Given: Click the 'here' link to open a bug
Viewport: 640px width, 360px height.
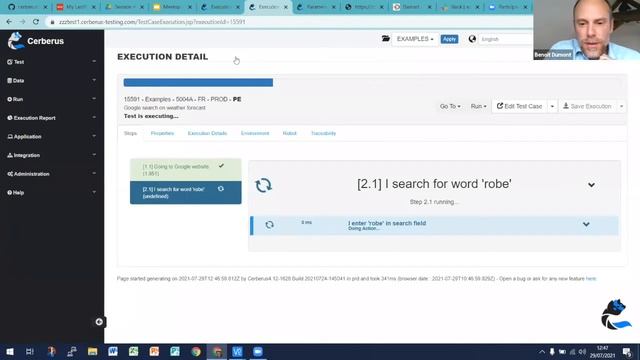Looking at the screenshot, I should (591, 279).
